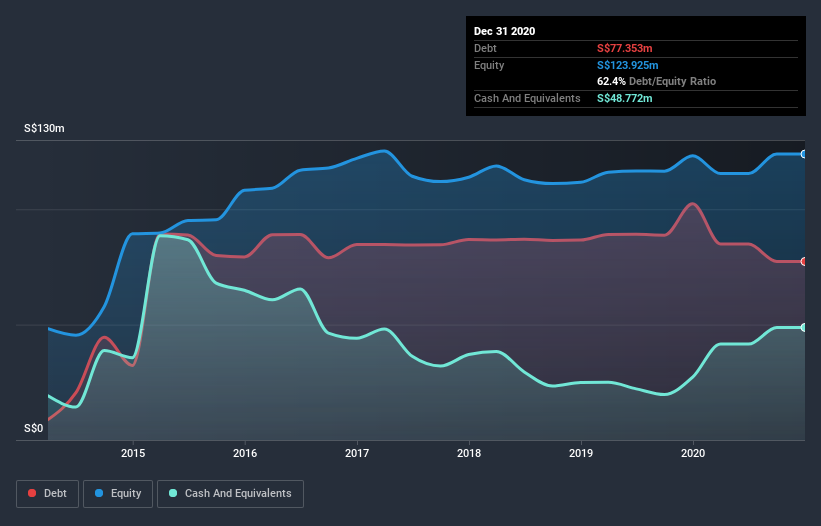Toggle Cash And Equivalents legend button
Image resolution: width=821 pixels, height=526 pixels.
coord(230,494)
